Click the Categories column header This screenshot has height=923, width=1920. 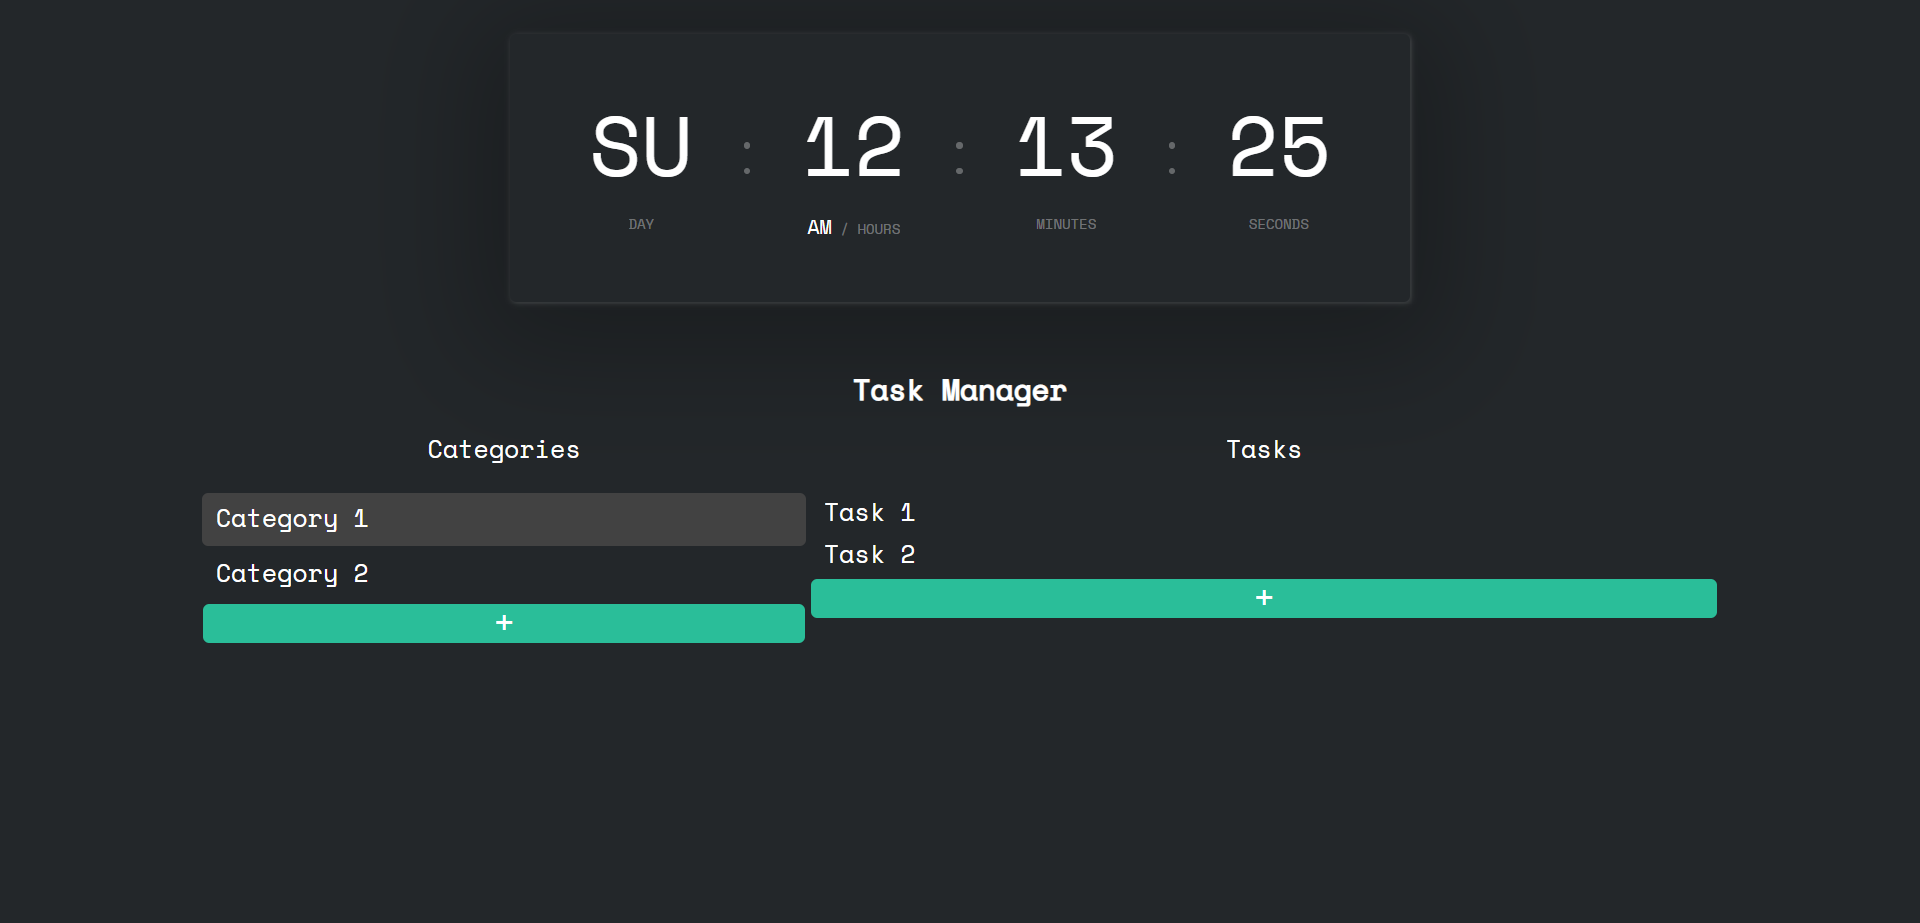pos(504,450)
